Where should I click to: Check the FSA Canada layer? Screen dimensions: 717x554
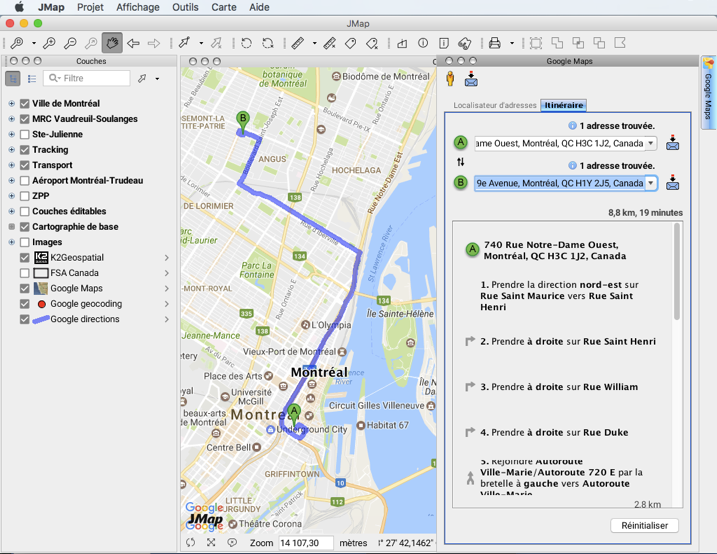pos(25,273)
